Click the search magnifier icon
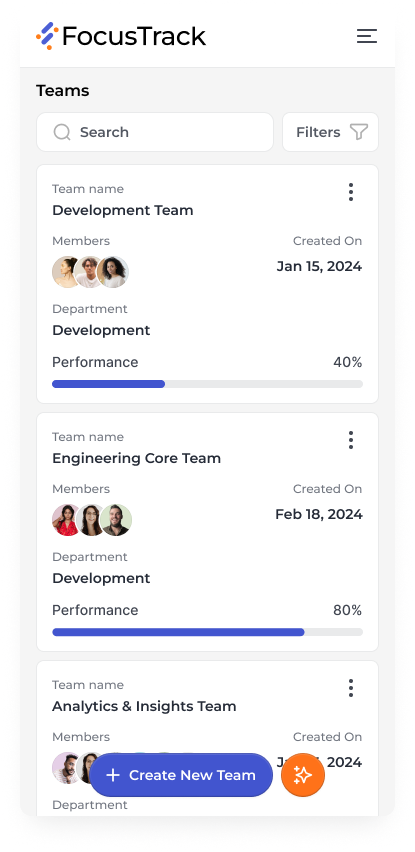415x852 pixels. click(62, 132)
